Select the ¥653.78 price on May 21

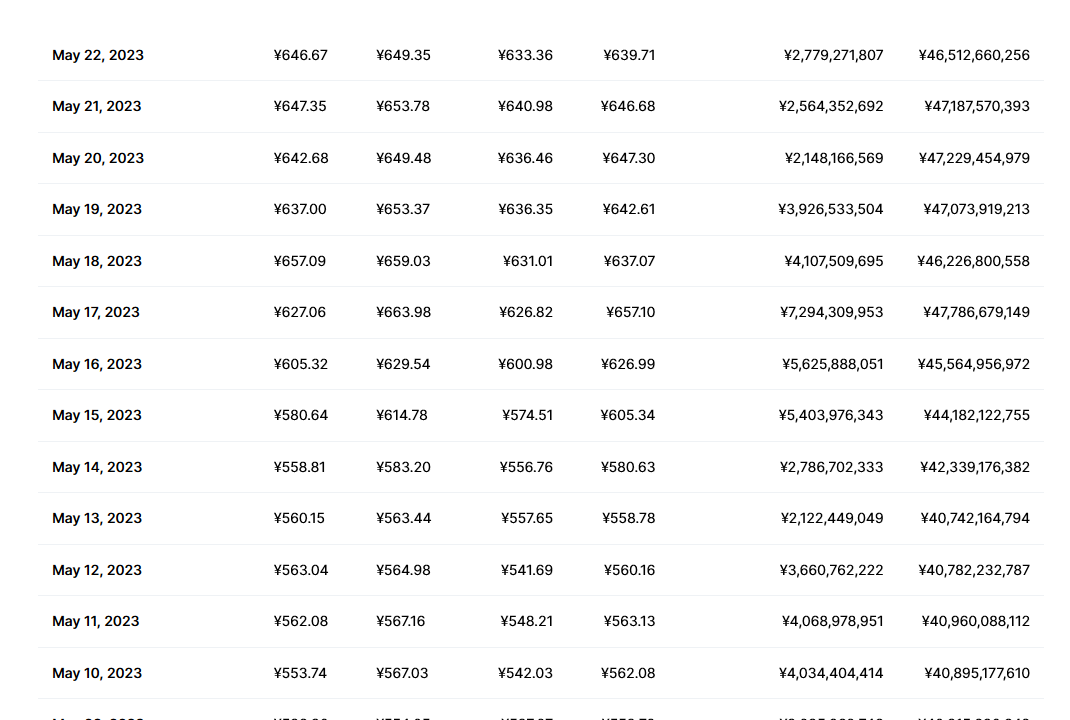coord(403,106)
